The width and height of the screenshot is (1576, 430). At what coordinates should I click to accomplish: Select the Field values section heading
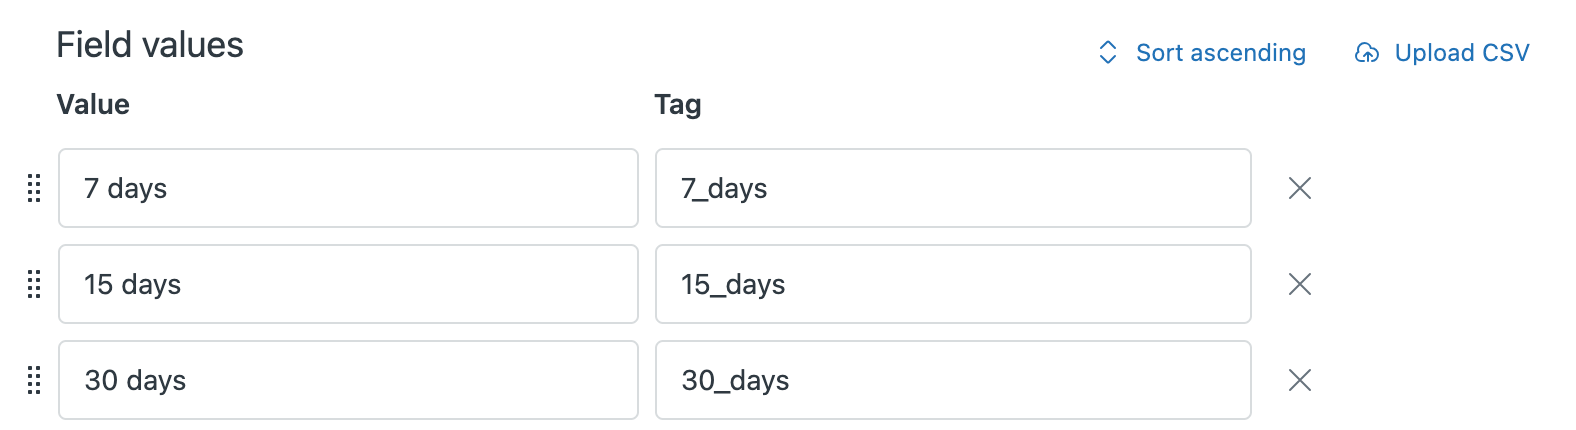(x=150, y=45)
